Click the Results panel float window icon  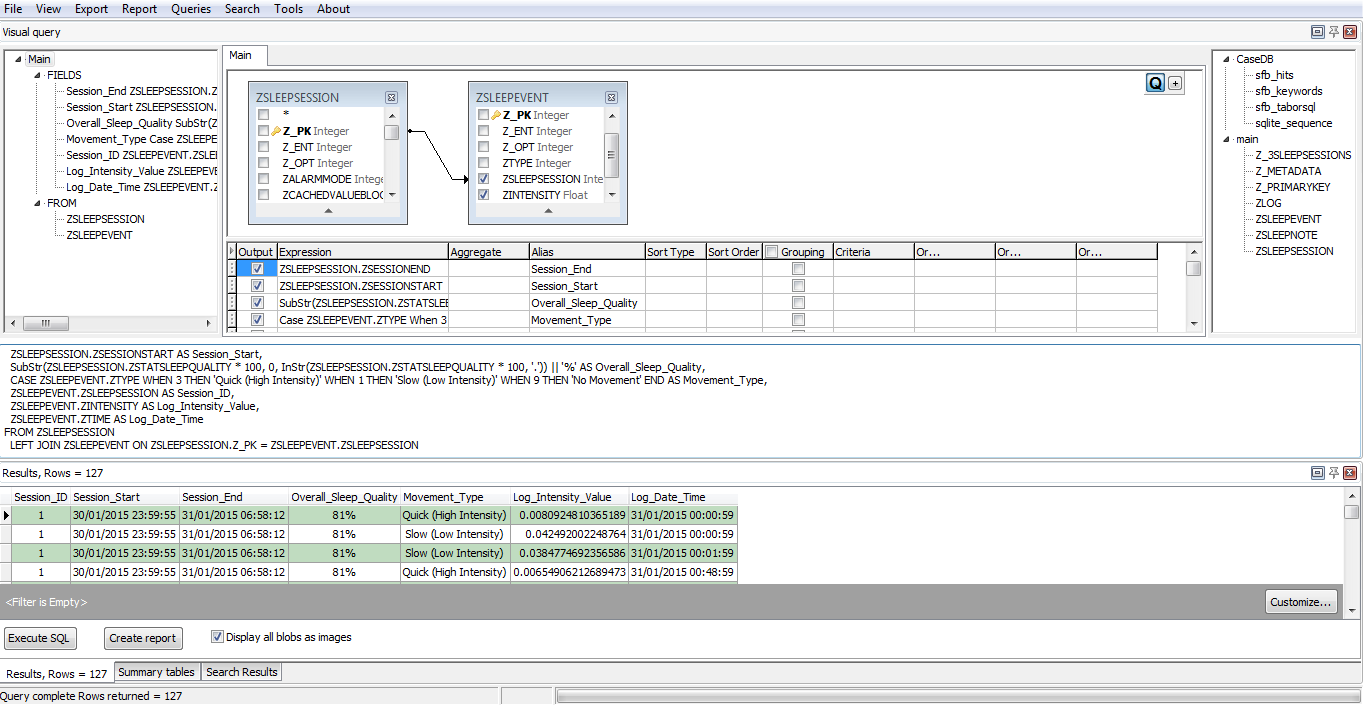[1317, 473]
